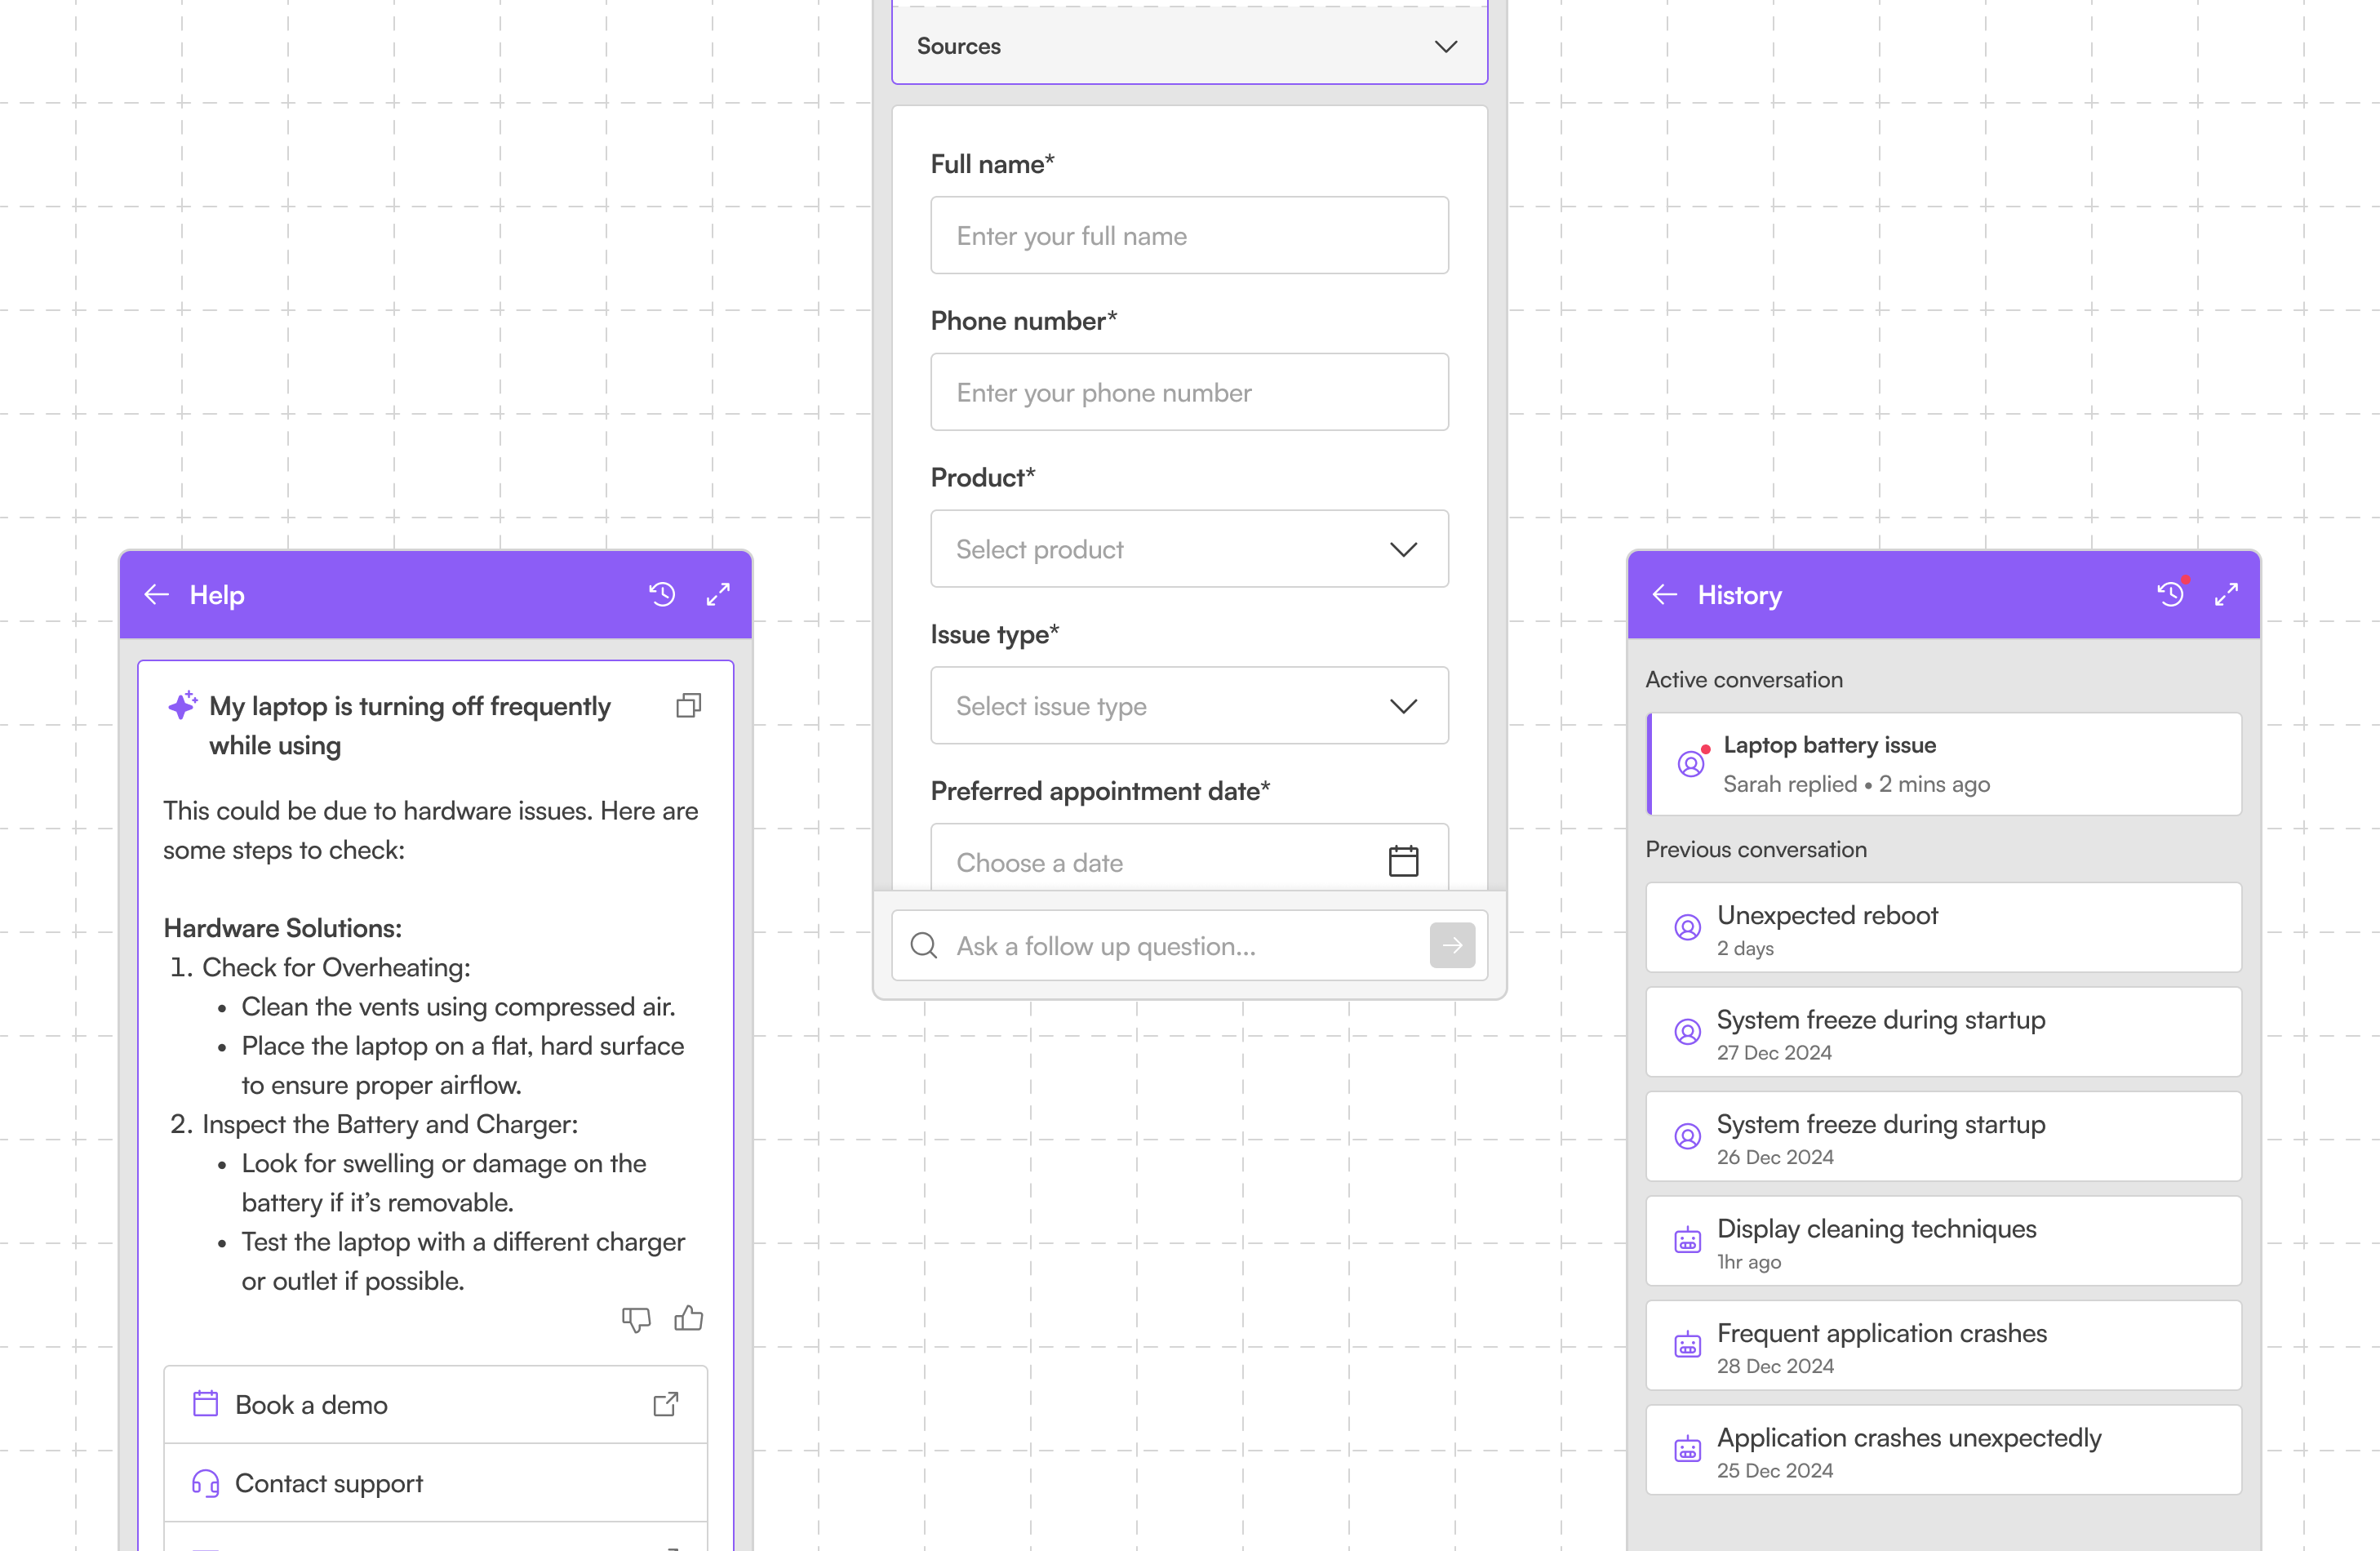2380x1551 pixels.
Task: Click the person icon on Unexpected reboot
Action: click(x=1688, y=928)
